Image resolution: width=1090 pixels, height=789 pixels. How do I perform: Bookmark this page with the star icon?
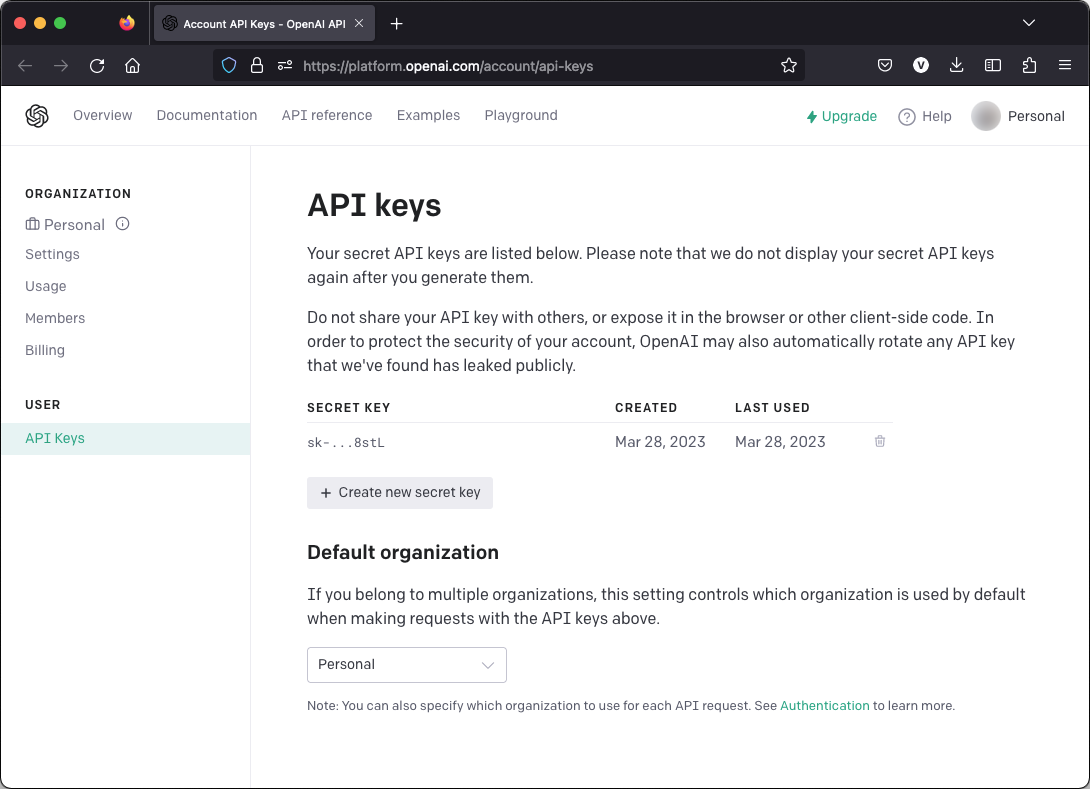(x=788, y=66)
